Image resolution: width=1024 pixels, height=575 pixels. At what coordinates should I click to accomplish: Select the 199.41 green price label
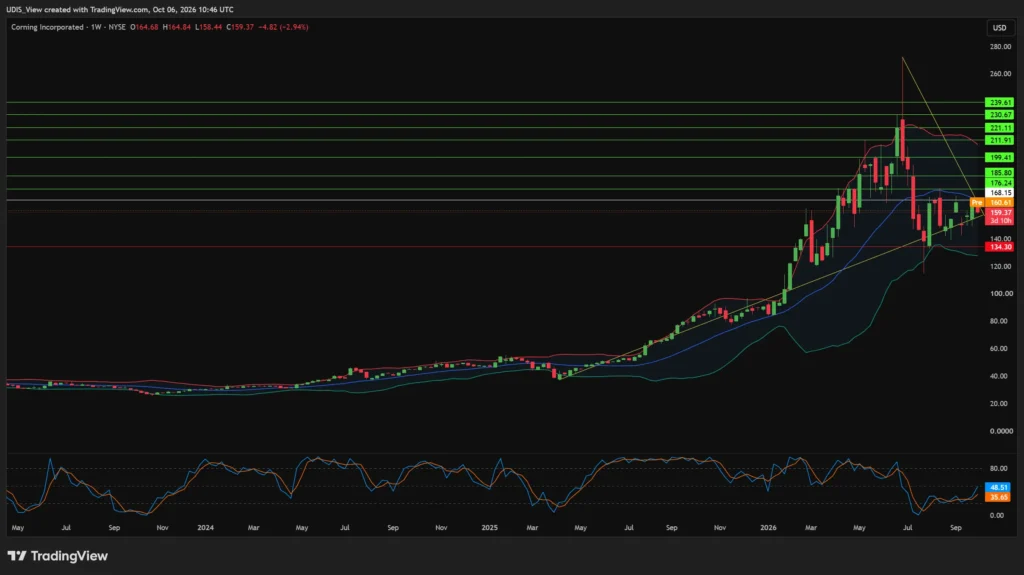click(x=999, y=157)
